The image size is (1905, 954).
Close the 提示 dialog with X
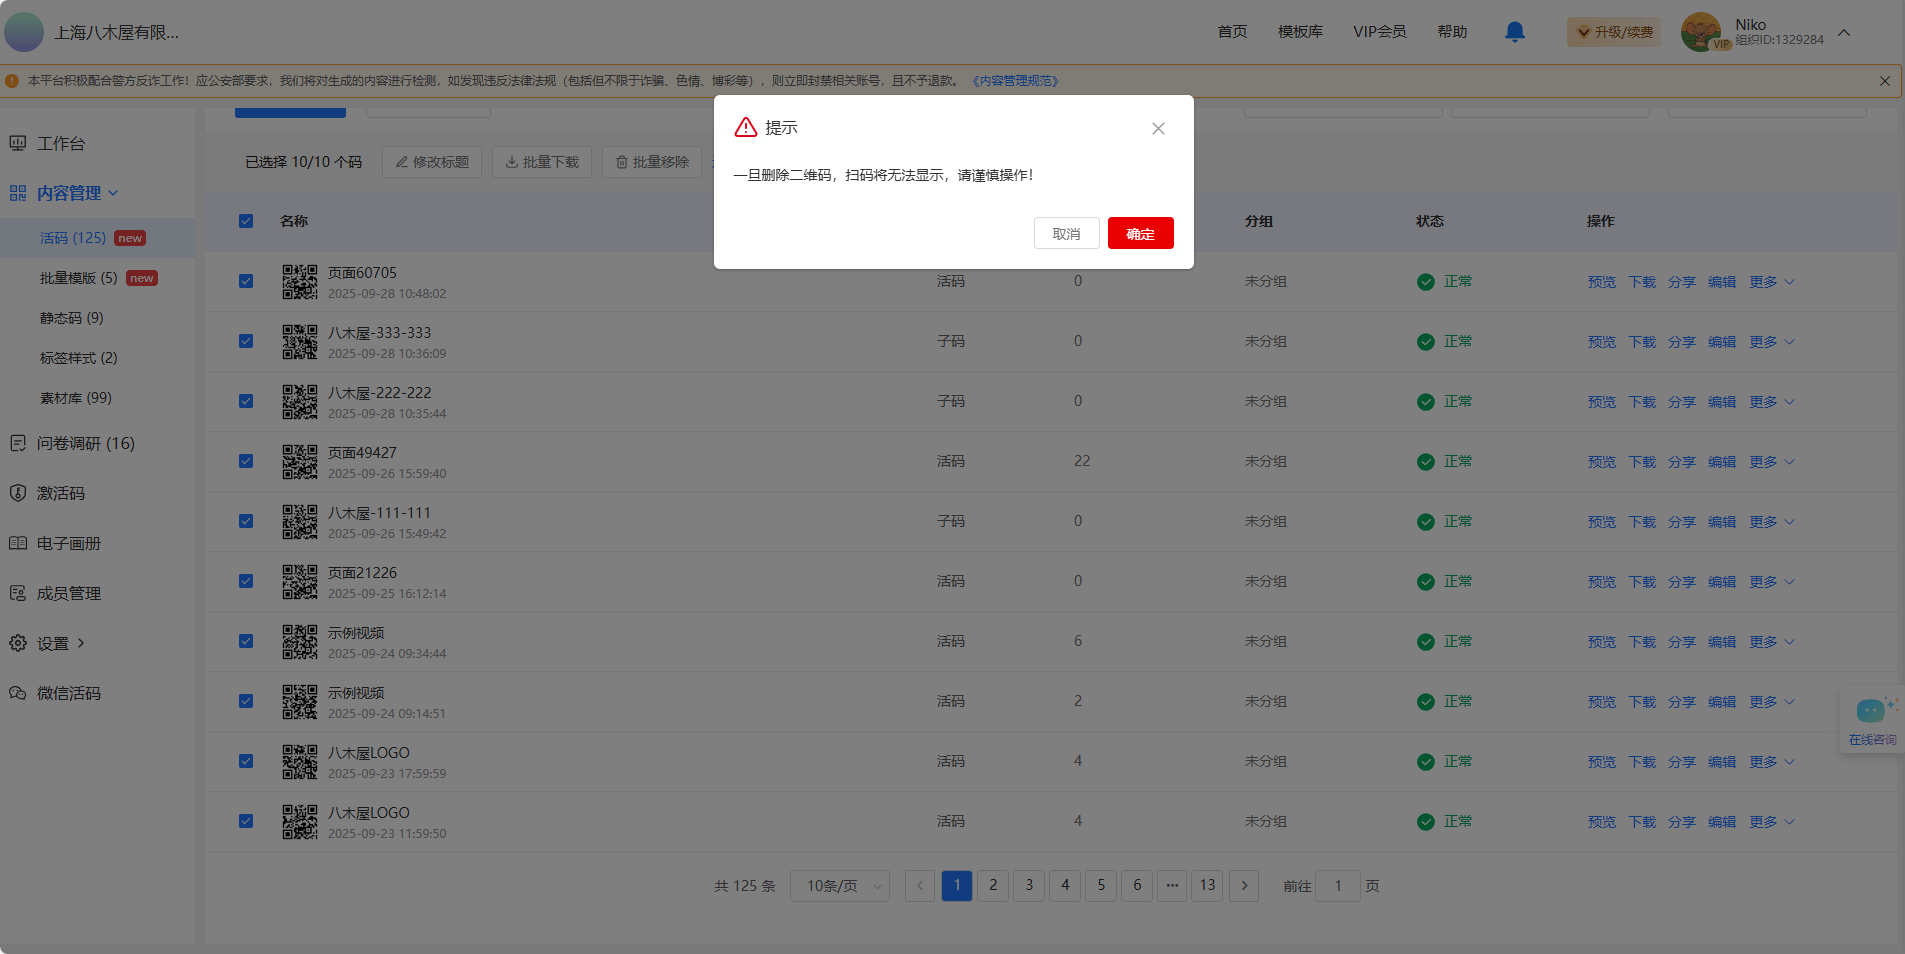tap(1158, 128)
